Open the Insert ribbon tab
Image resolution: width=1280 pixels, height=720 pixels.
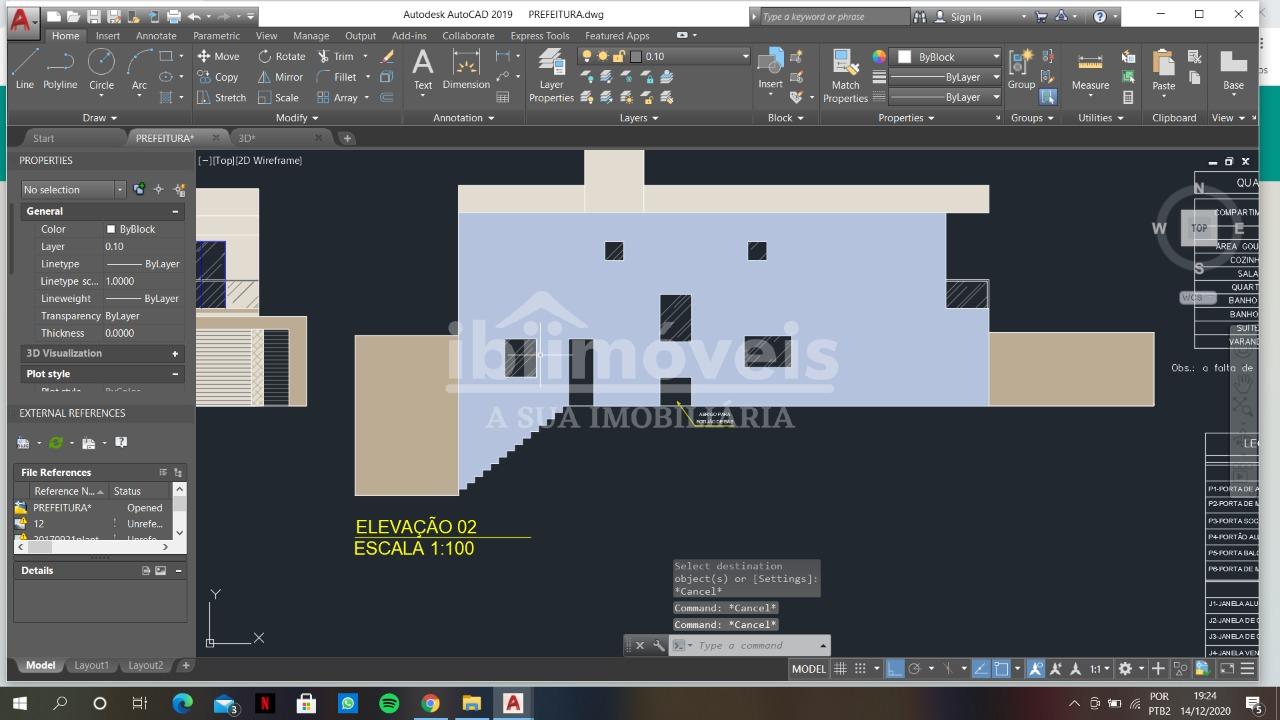pos(108,36)
